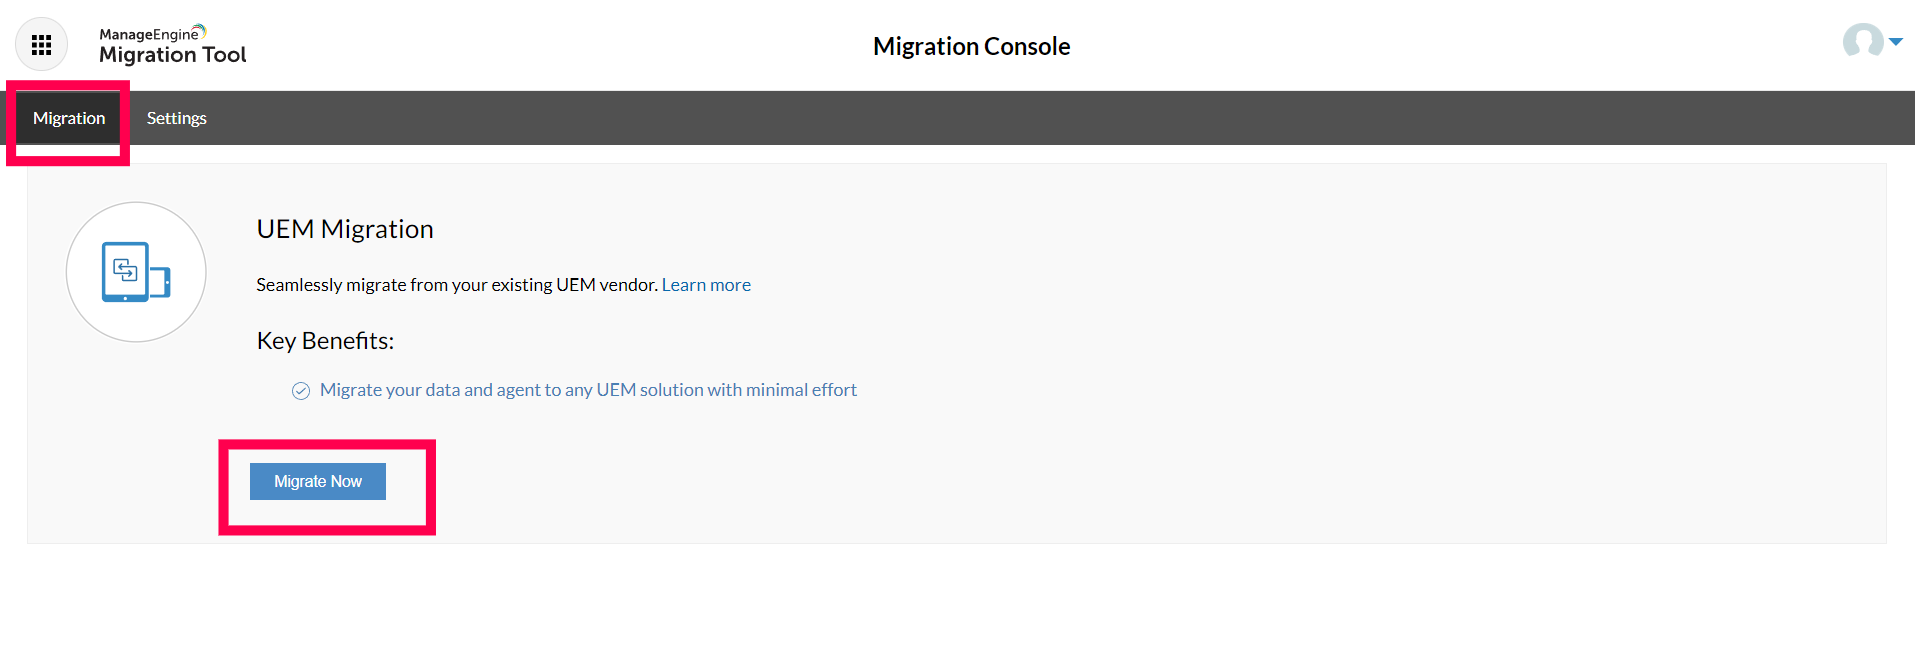Click the Key Benefits heading

325,341
